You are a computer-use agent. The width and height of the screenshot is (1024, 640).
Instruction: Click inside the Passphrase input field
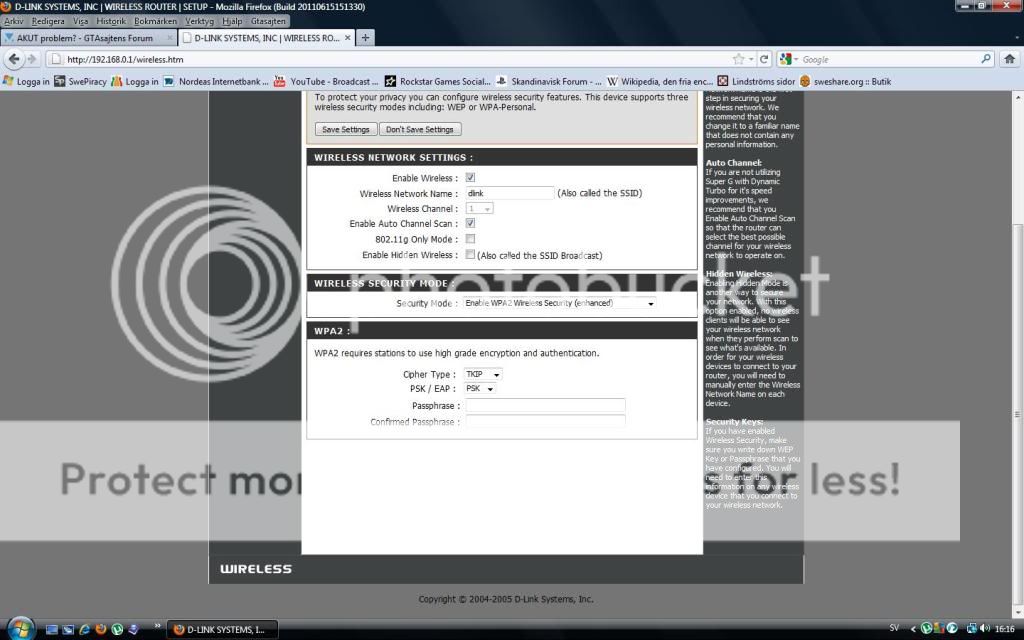[545, 405]
